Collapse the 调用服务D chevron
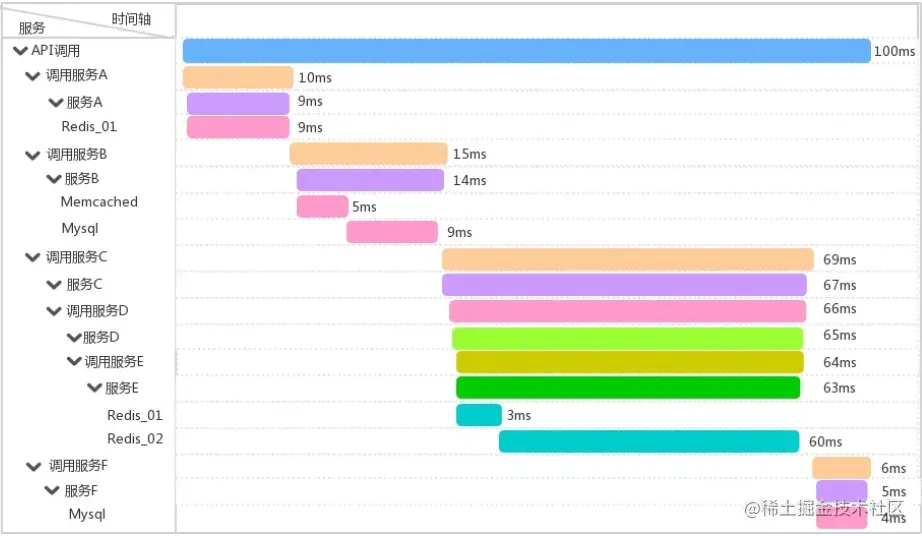Viewport: 922px width, 536px height. [54, 311]
